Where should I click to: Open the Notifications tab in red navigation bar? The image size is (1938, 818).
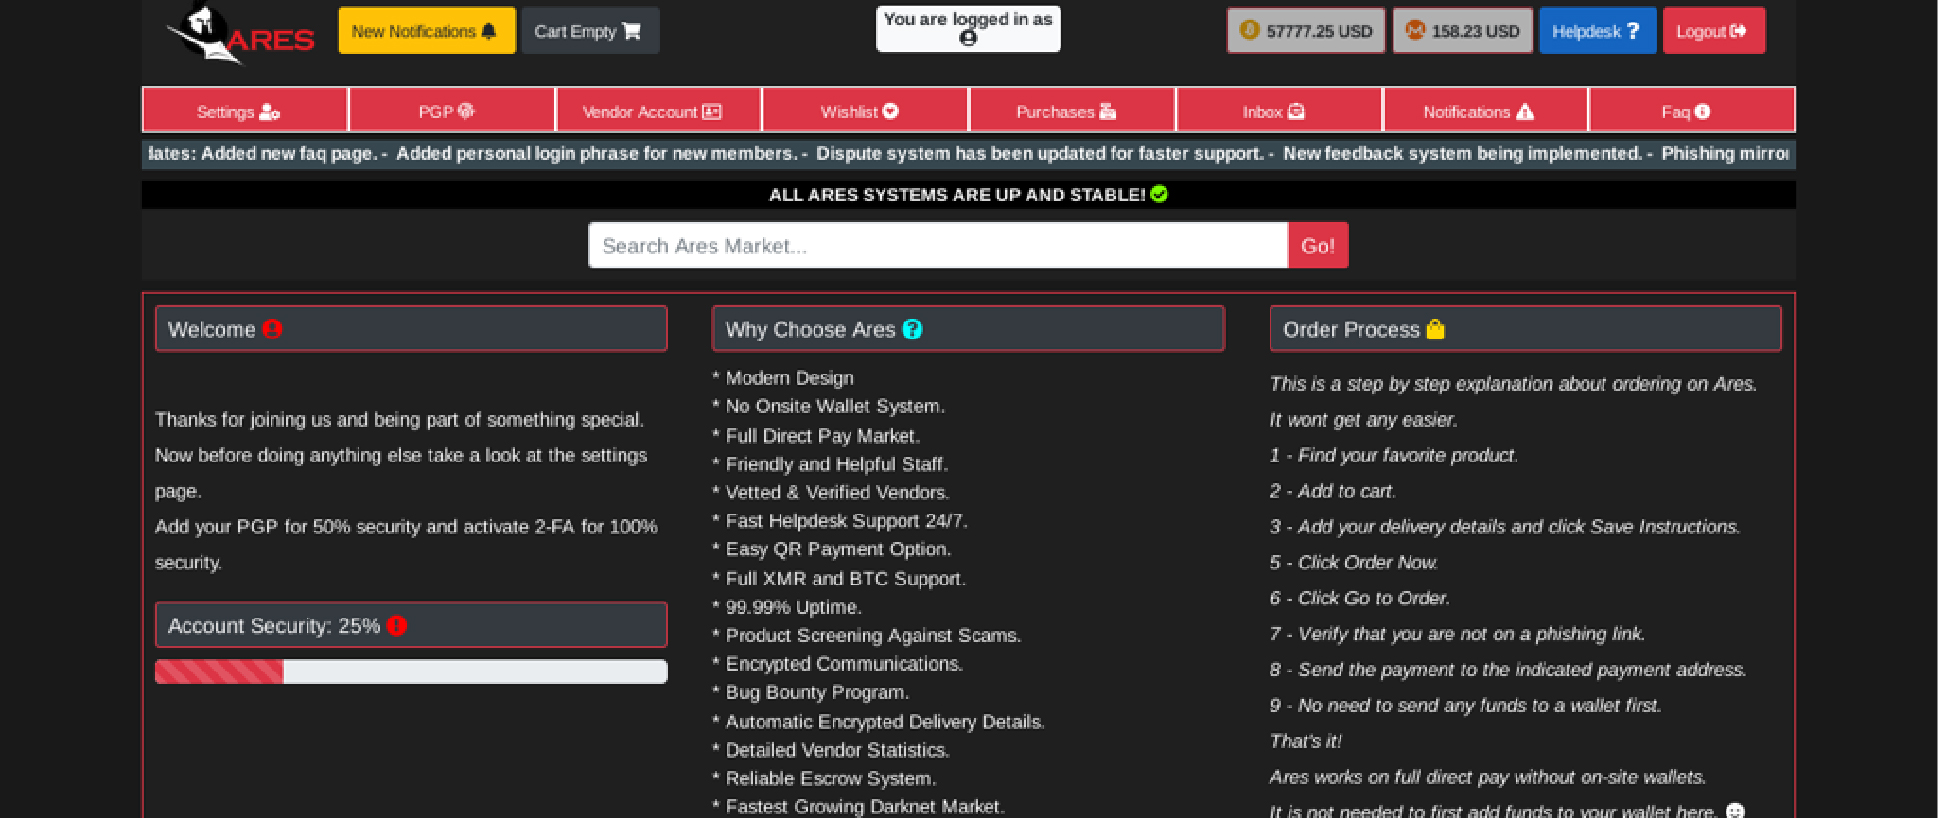coord(1486,110)
